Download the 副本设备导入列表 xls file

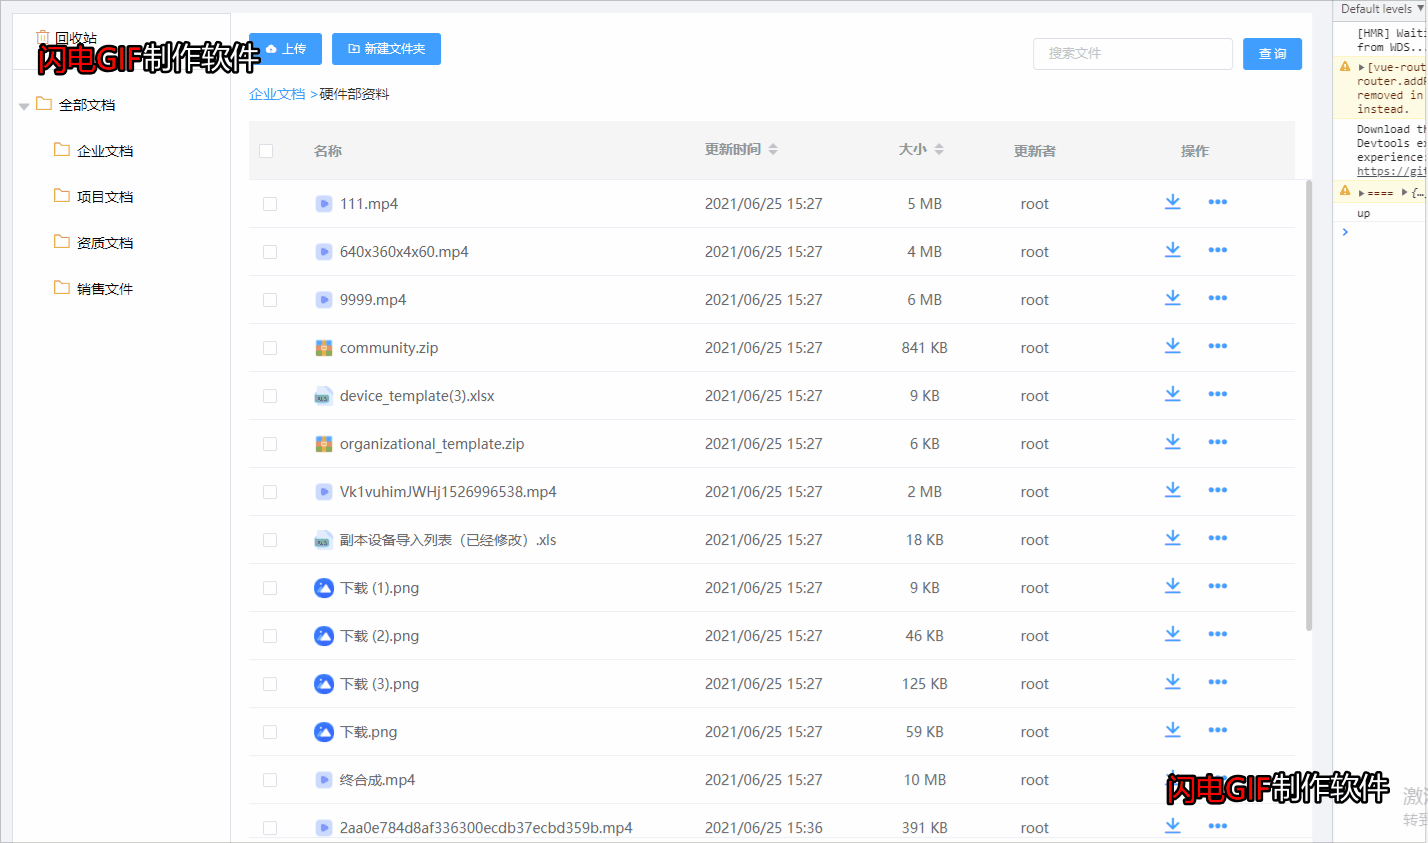1173,538
